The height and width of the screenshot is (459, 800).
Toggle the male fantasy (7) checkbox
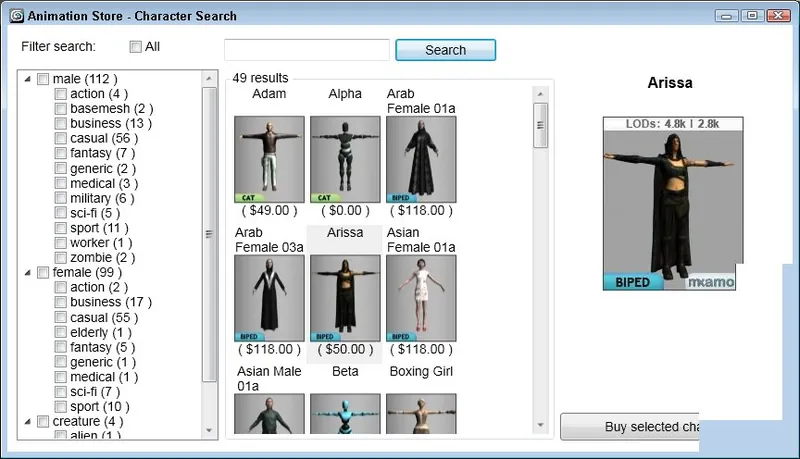[x=61, y=153]
